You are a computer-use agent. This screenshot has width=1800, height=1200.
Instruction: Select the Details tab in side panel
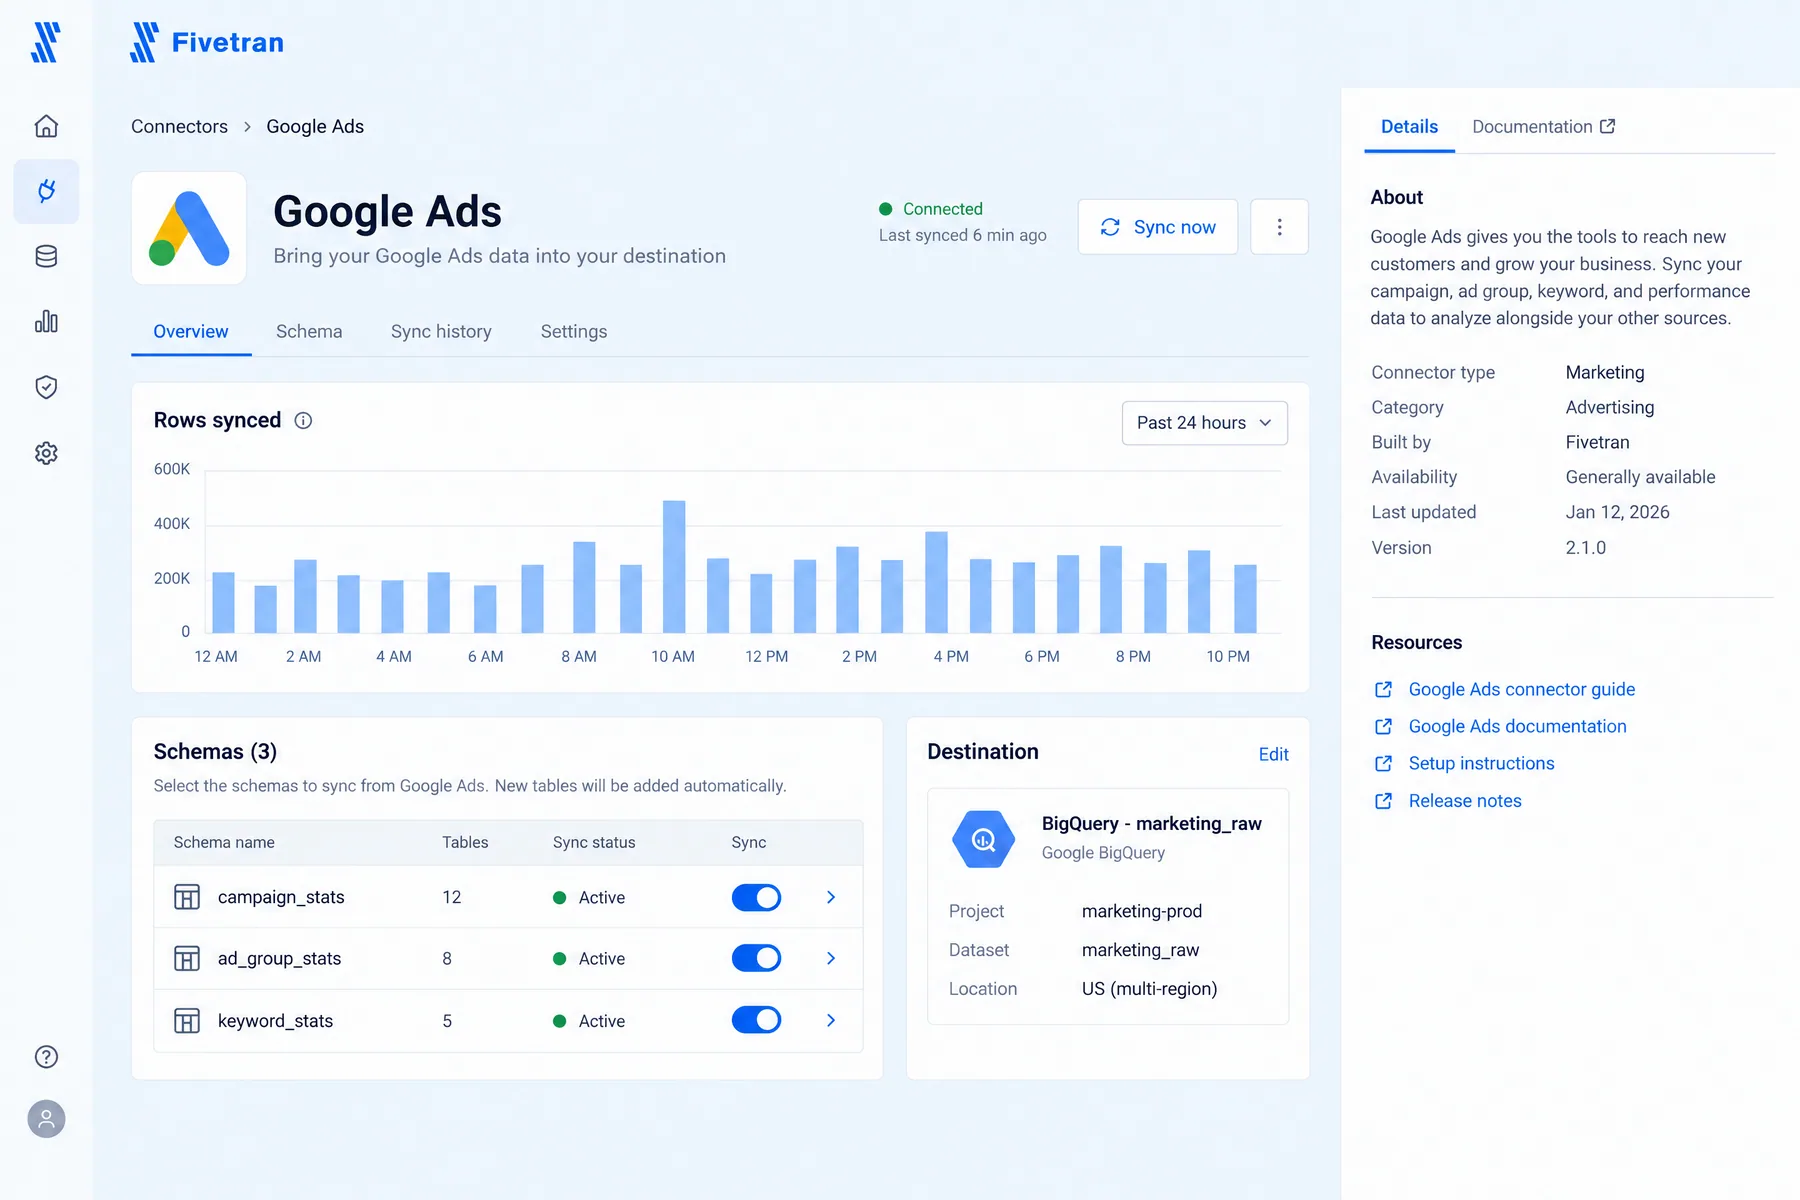pyautogui.click(x=1409, y=126)
